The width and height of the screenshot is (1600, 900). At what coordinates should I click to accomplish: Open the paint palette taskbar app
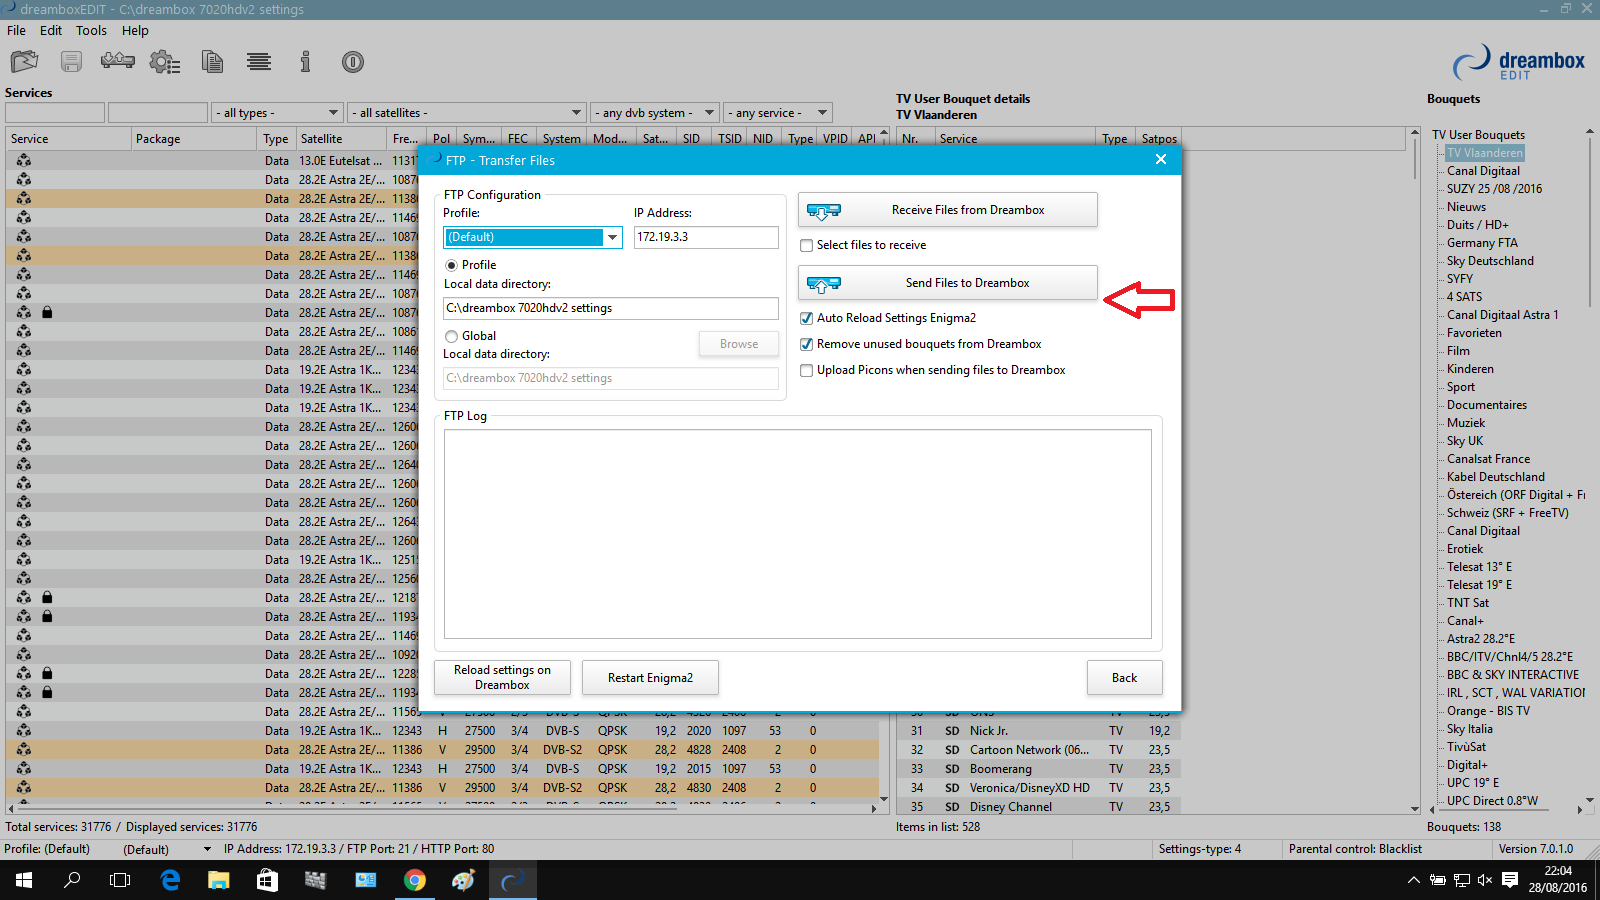pyautogui.click(x=463, y=880)
